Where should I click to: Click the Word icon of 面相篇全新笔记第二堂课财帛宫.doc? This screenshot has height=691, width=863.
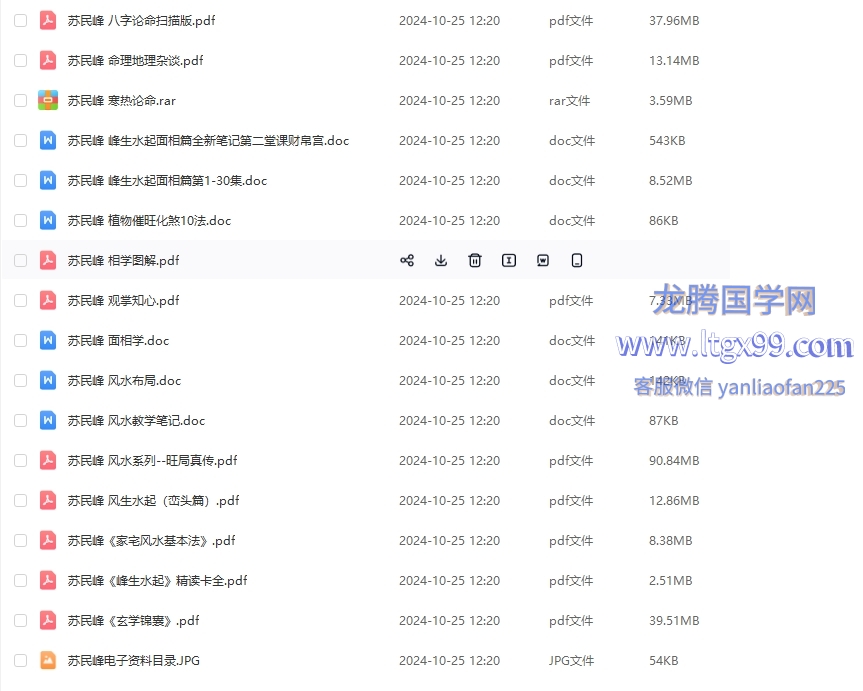[x=48, y=140]
